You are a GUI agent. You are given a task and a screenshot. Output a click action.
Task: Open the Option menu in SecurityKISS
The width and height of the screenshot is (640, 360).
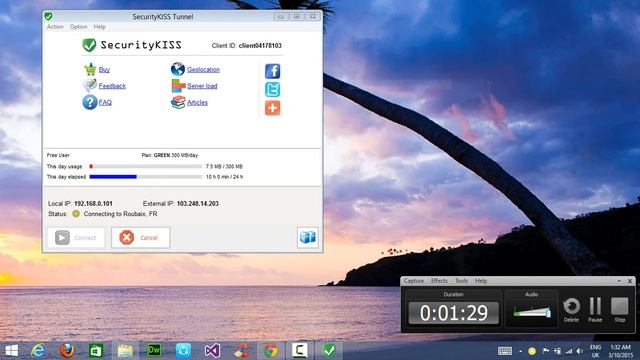pyautogui.click(x=78, y=27)
